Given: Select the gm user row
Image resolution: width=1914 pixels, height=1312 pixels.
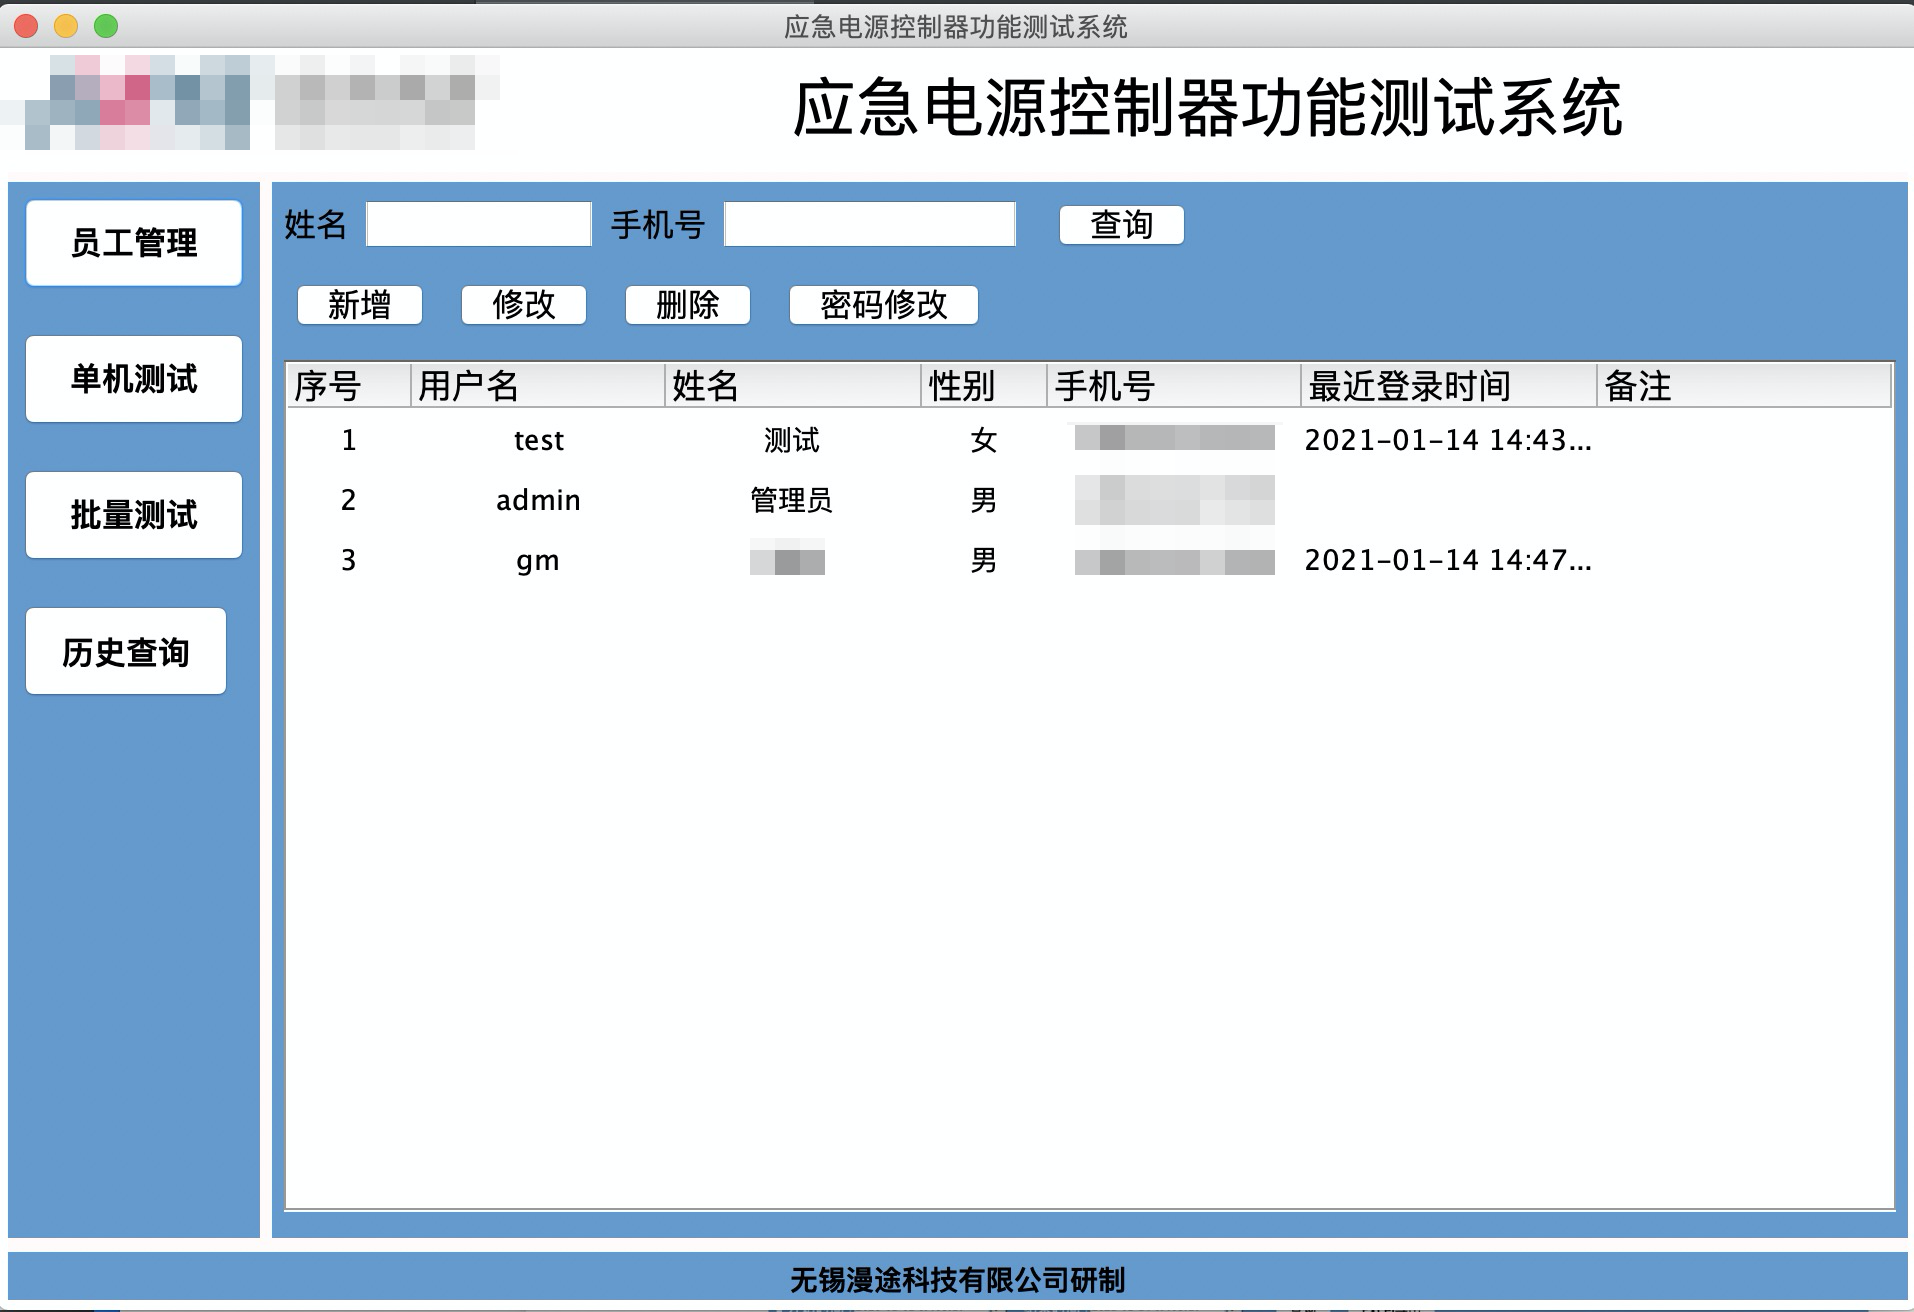Looking at the screenshot, I should coord(538,560).
